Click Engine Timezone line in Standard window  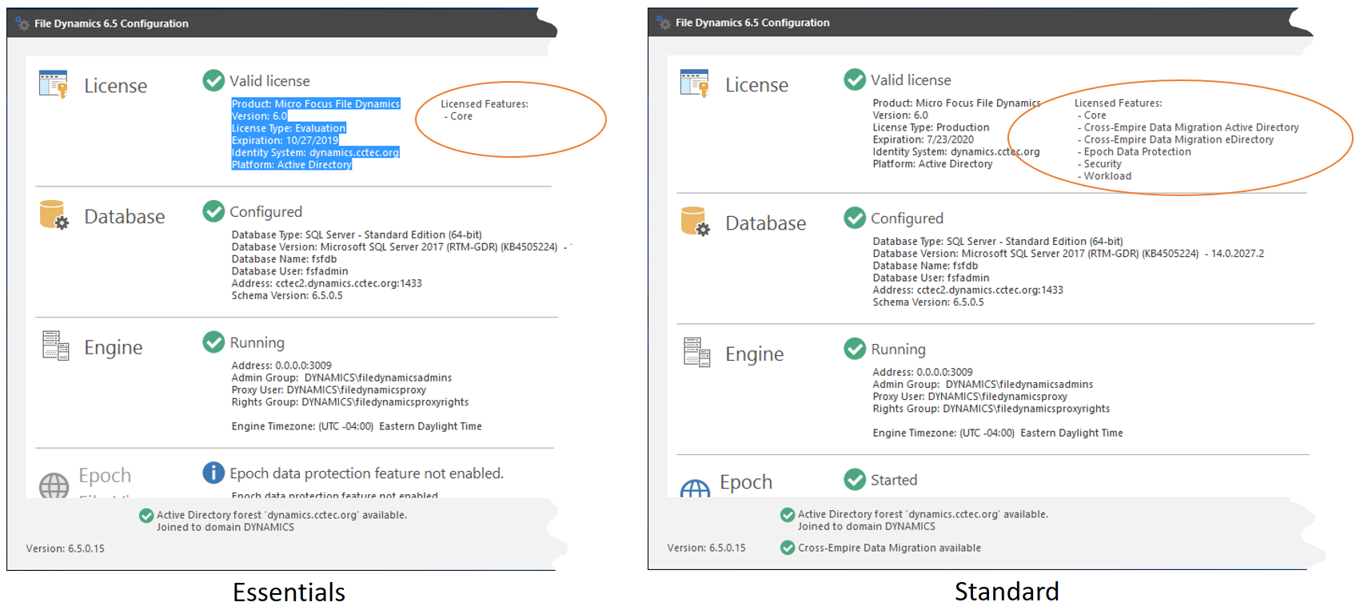point(998,433)
